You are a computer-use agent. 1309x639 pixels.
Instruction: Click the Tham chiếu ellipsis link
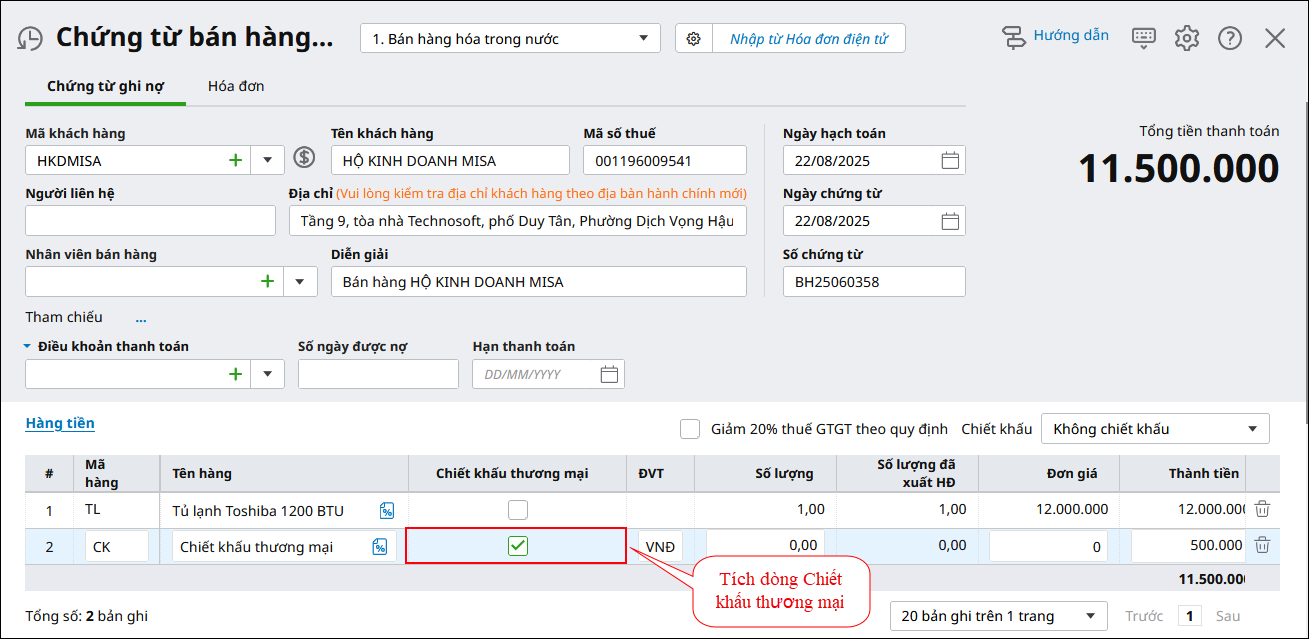point(141,318)
